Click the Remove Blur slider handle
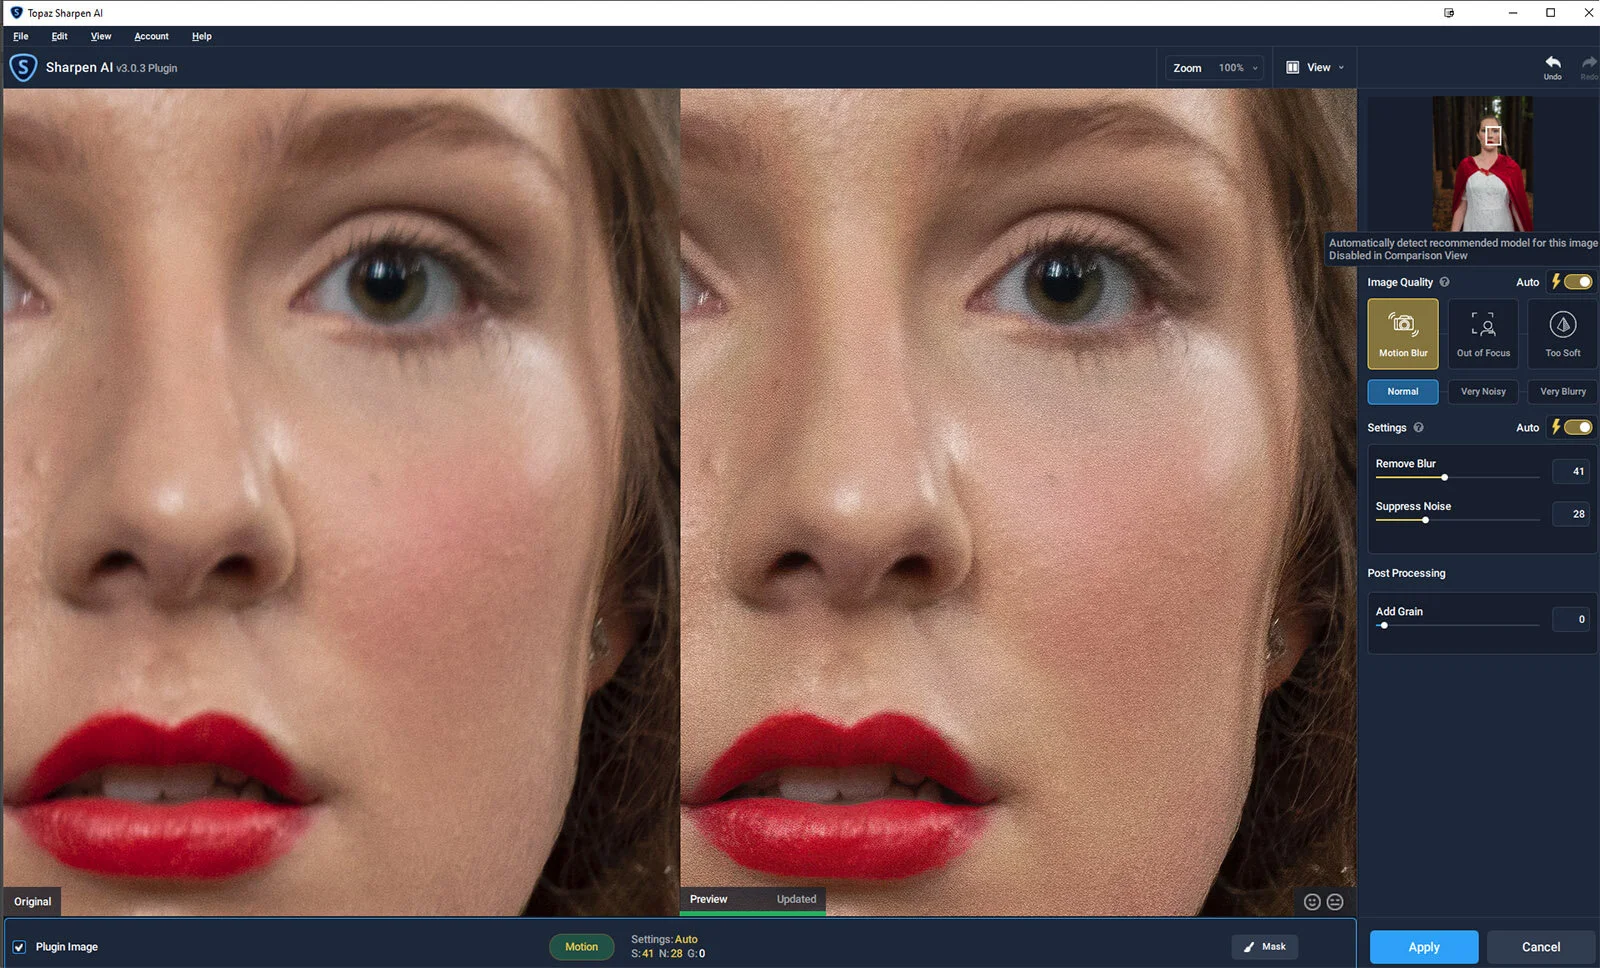The width and height of the screenshot is (1600, 968). tap(1444, 477)
